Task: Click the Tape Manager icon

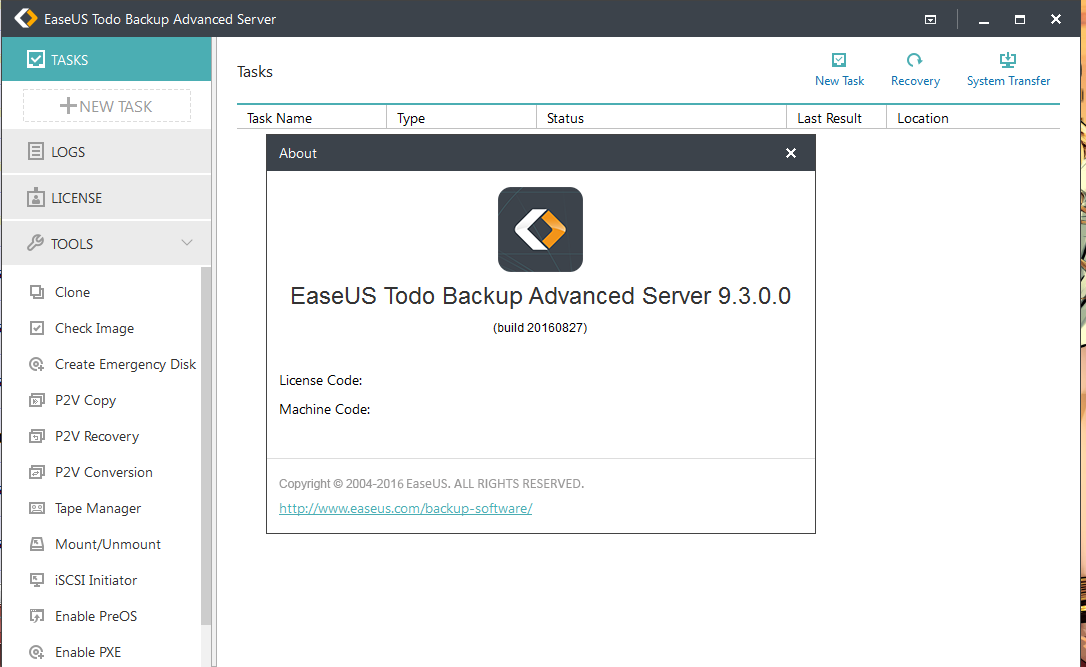Action: pyautogui.click(x=37, y=508)
